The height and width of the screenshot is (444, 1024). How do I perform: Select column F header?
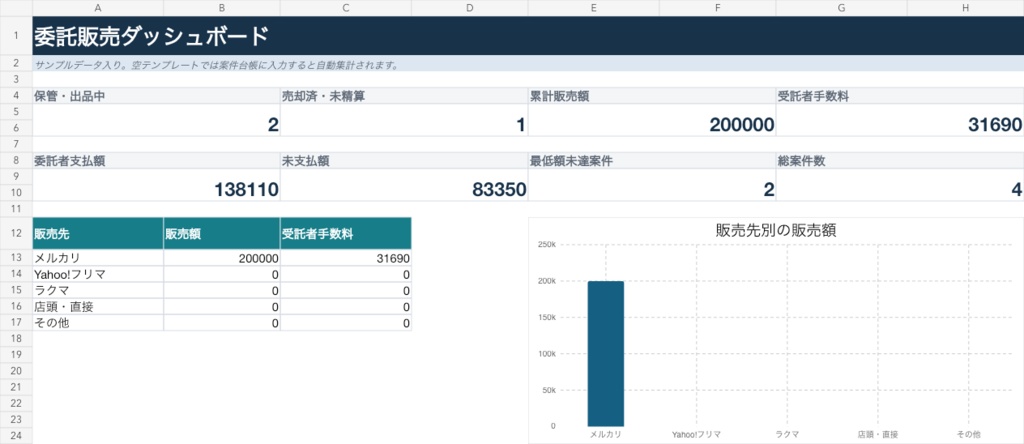(717, 8)
